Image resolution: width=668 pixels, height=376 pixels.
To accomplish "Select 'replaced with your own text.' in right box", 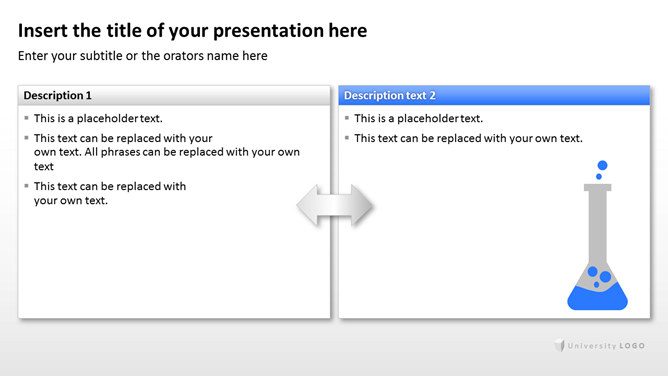I will [x=510, y=138].
